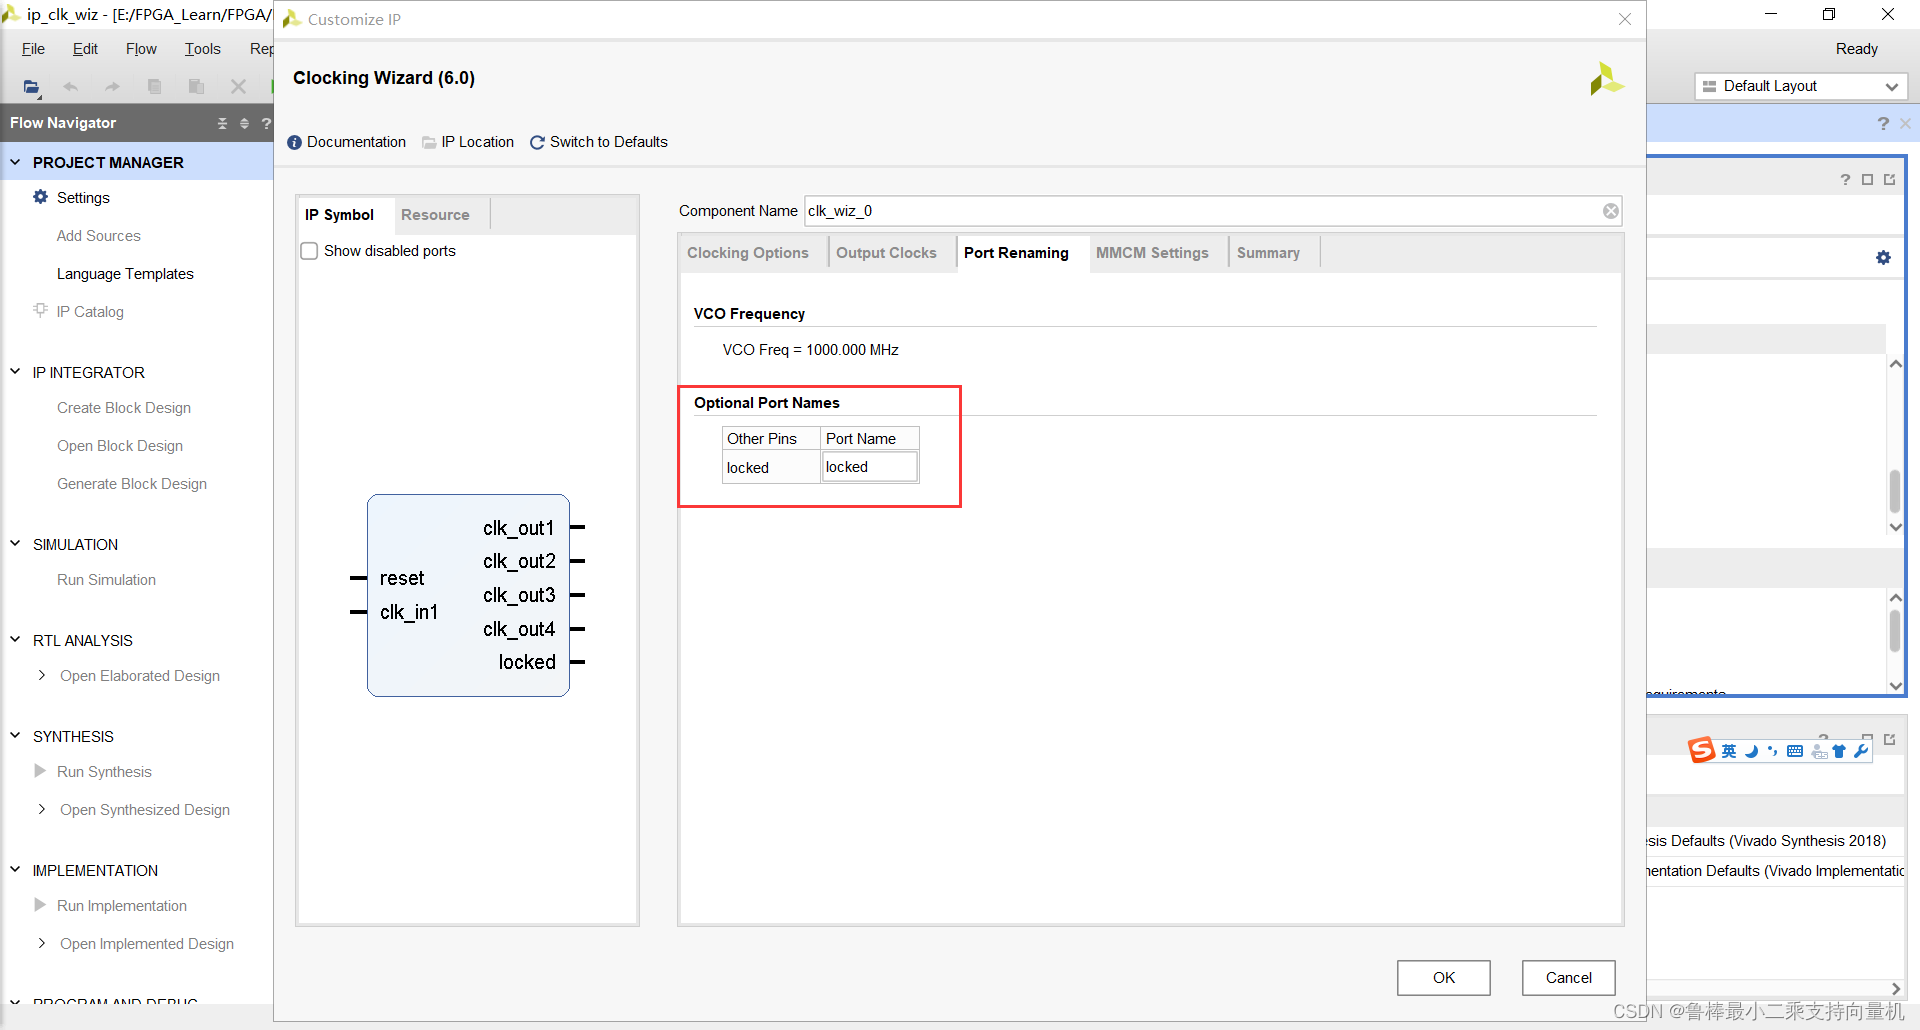Open the Edit menu

point(85,49)
